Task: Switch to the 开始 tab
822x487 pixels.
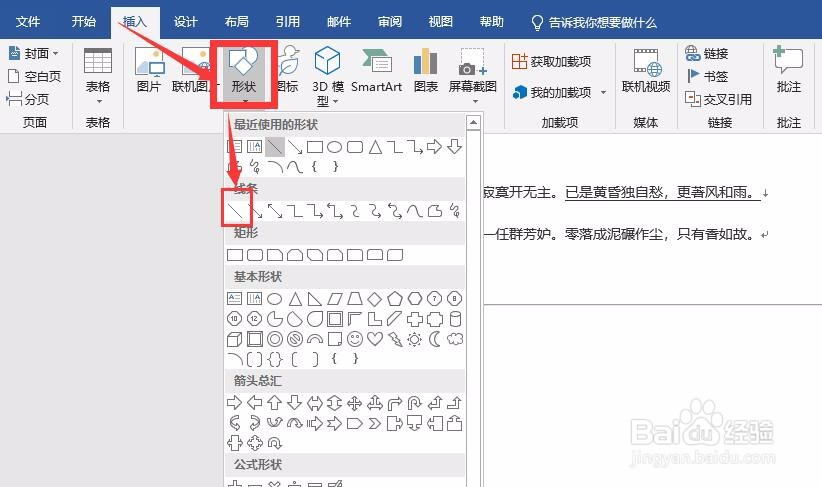Action: (x=84, y=21)
